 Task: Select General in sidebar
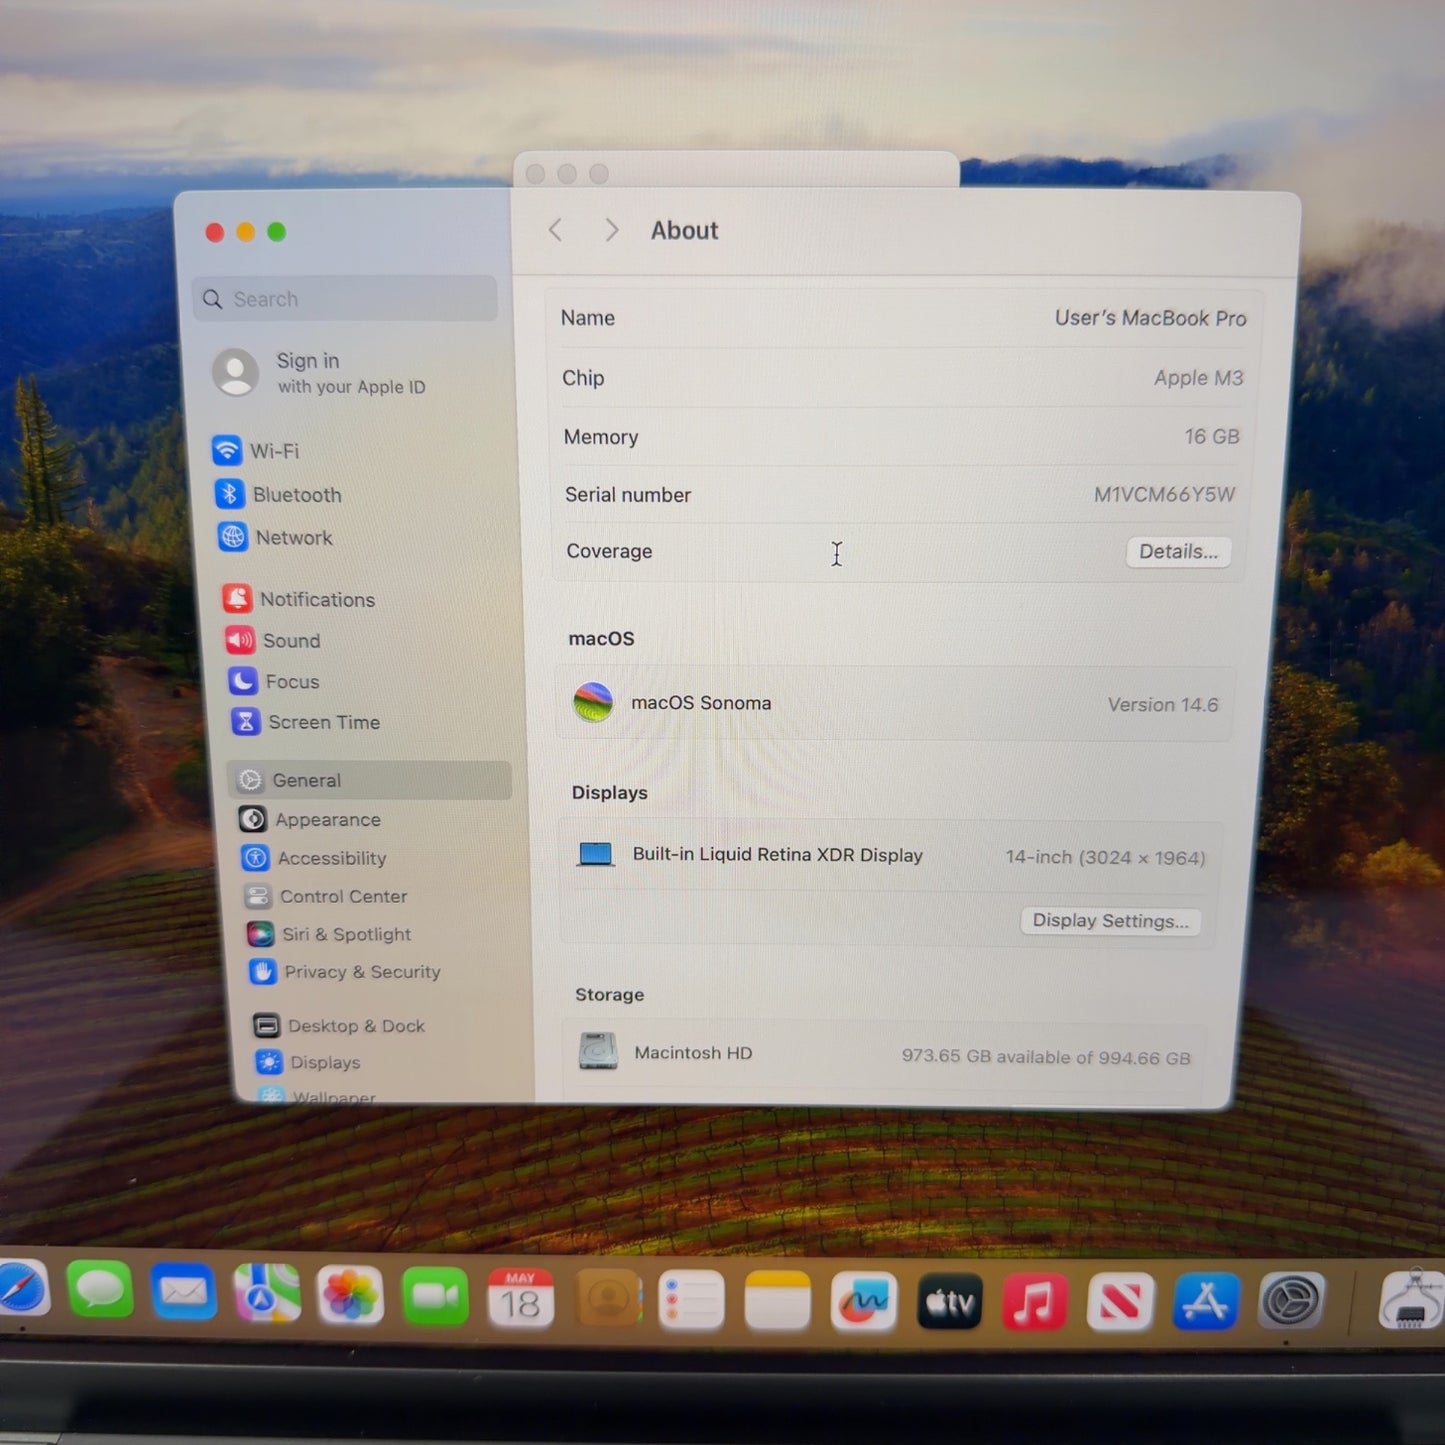(370, 780)
